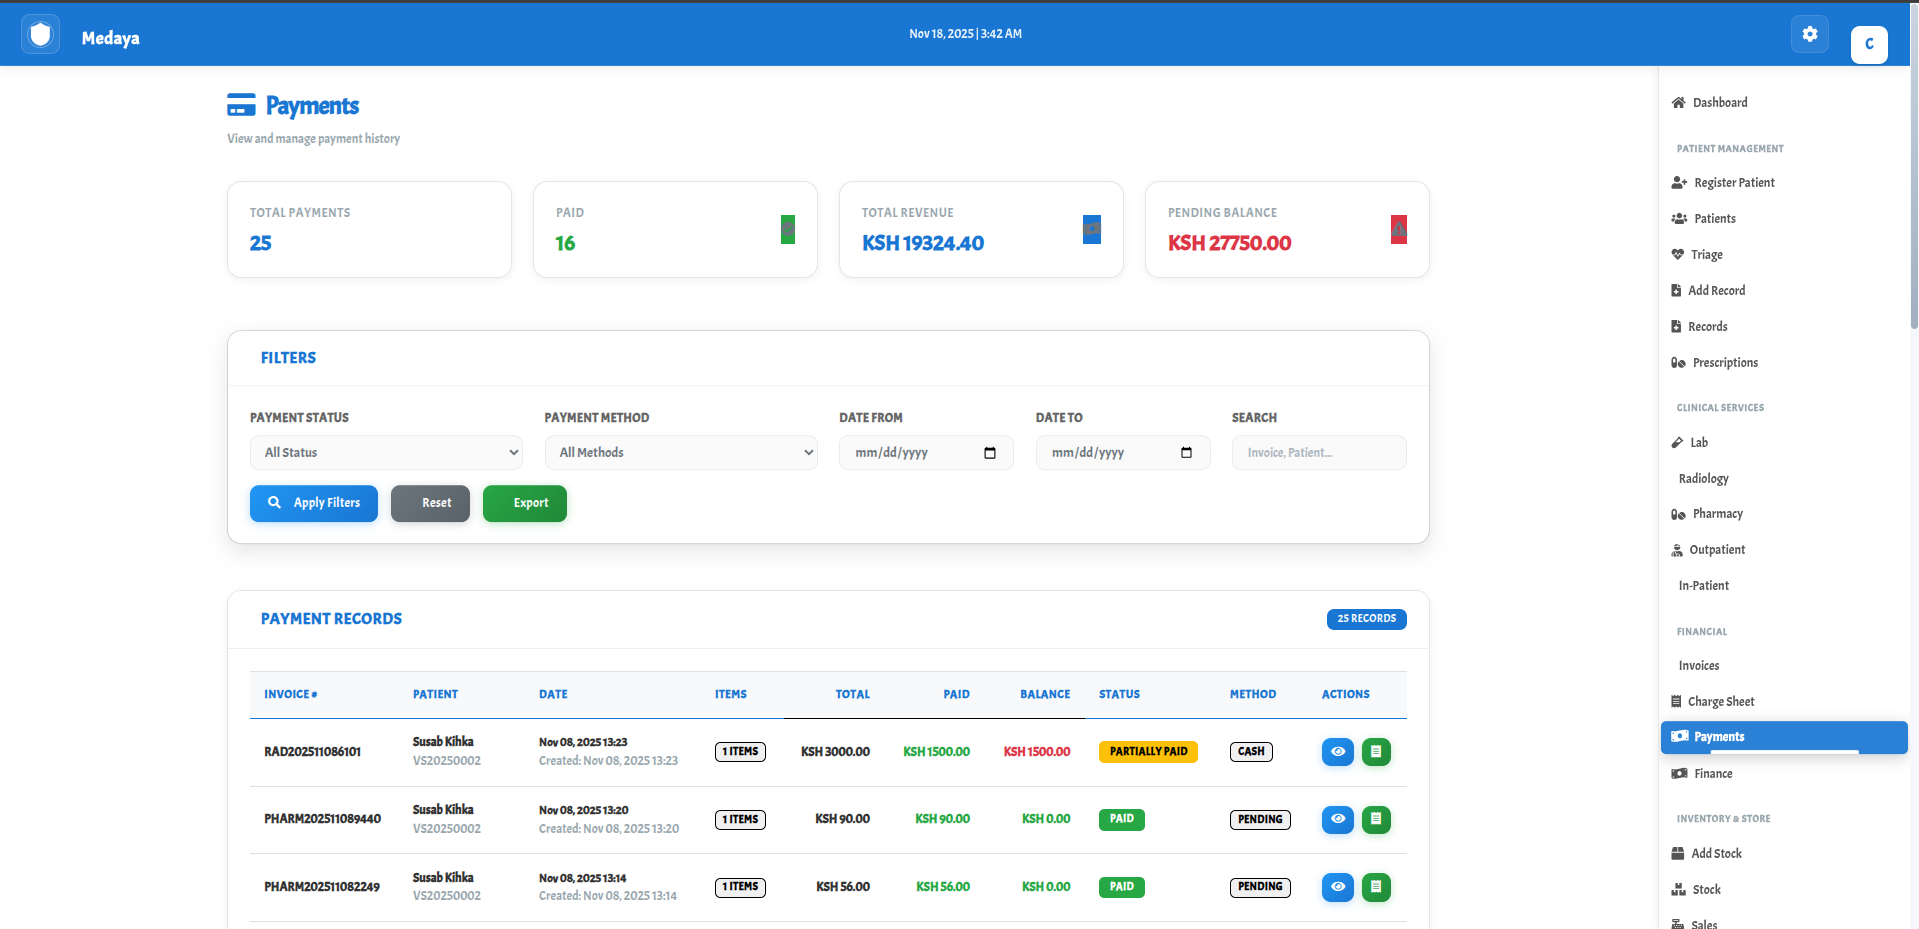View payment details for invoice RAD202511086101

point(1337,751)
